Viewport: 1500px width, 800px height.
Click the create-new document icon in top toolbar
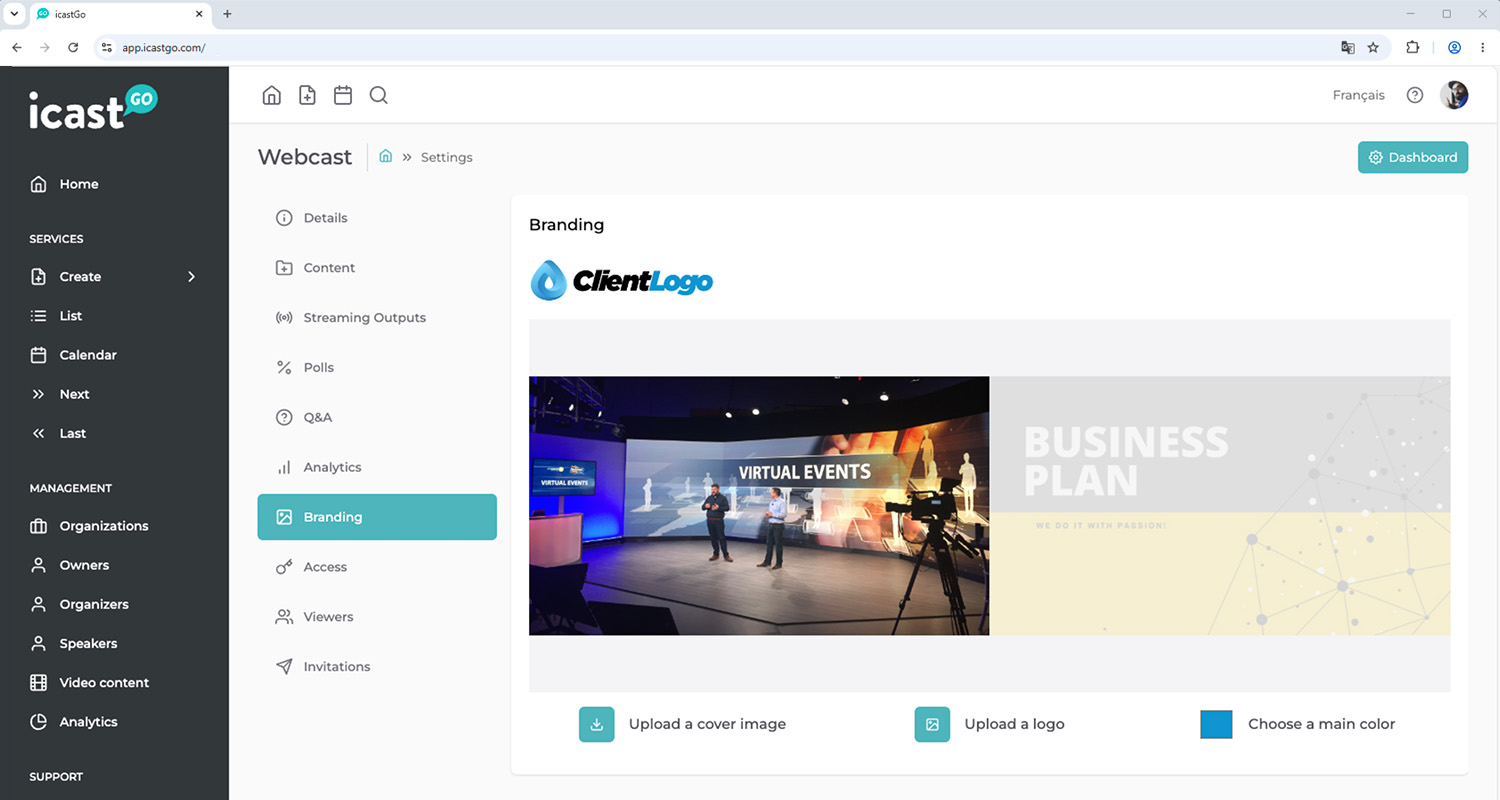(x=307, y=95)
